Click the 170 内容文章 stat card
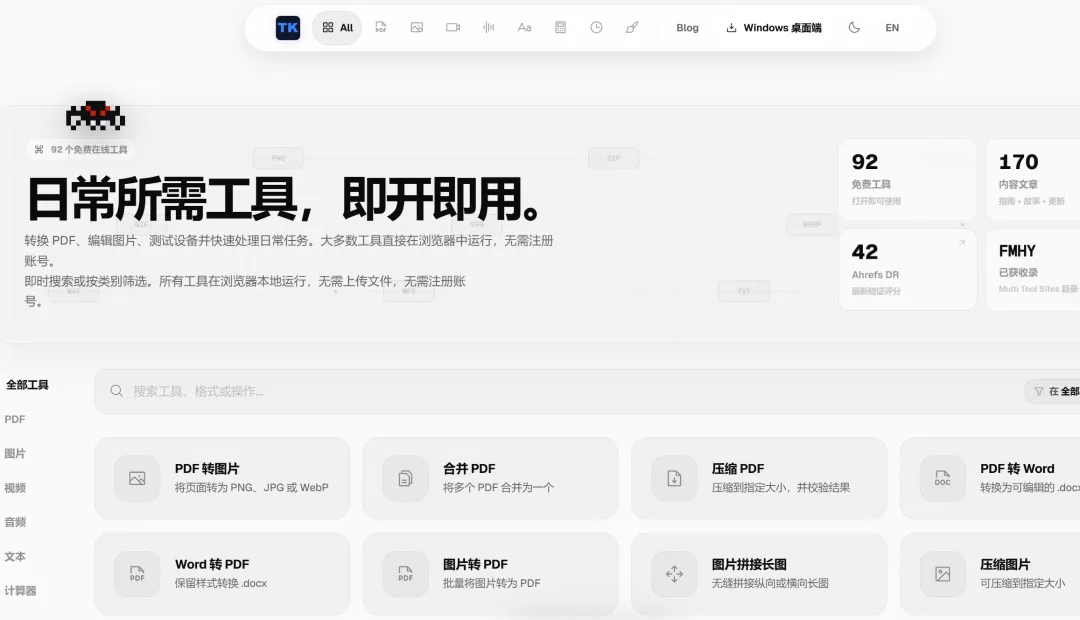The height and width of the screenshot is (620, 1080). (1033, 179)
